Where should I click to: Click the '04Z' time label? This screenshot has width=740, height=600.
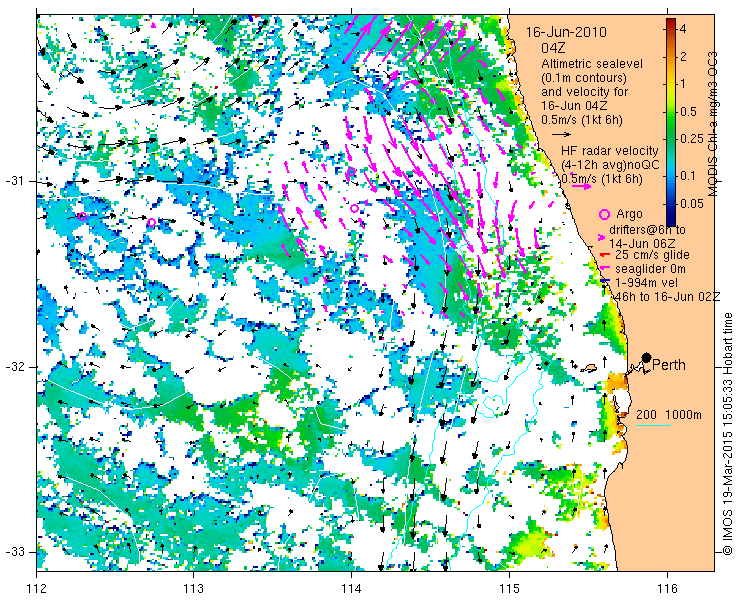[554, 48]
